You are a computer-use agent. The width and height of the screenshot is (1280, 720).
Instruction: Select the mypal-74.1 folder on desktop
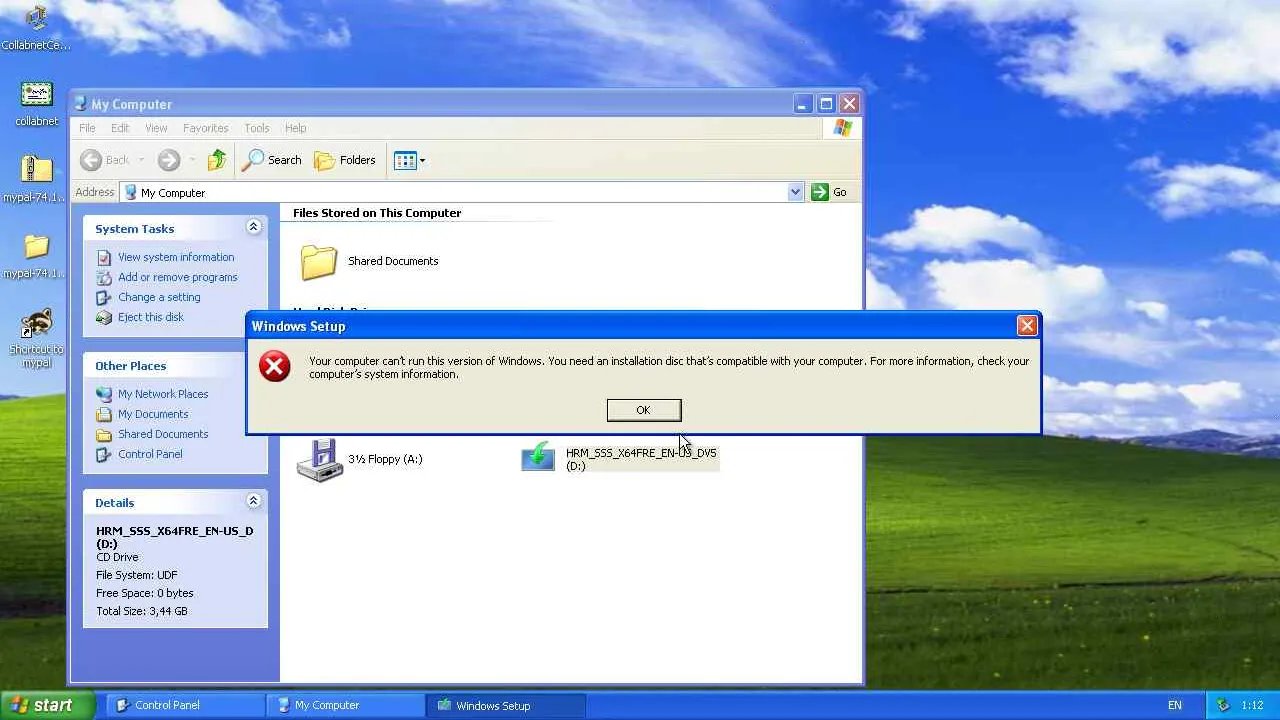coord(36,256)
